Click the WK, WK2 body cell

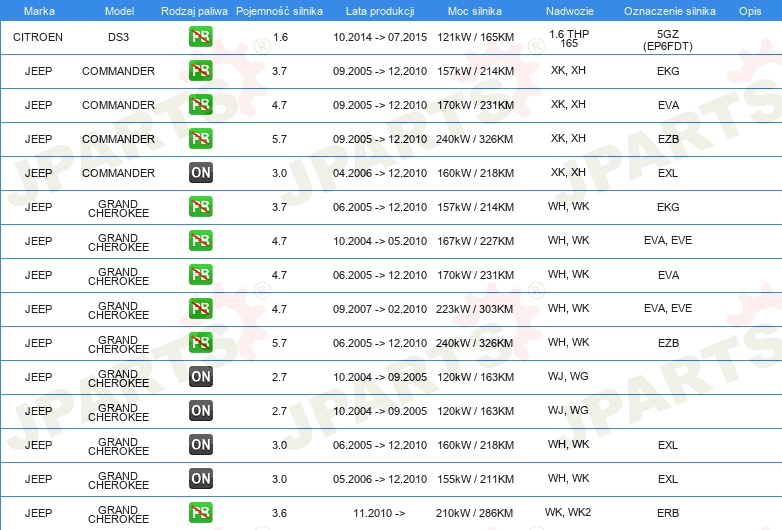click(x=568, y=512)
